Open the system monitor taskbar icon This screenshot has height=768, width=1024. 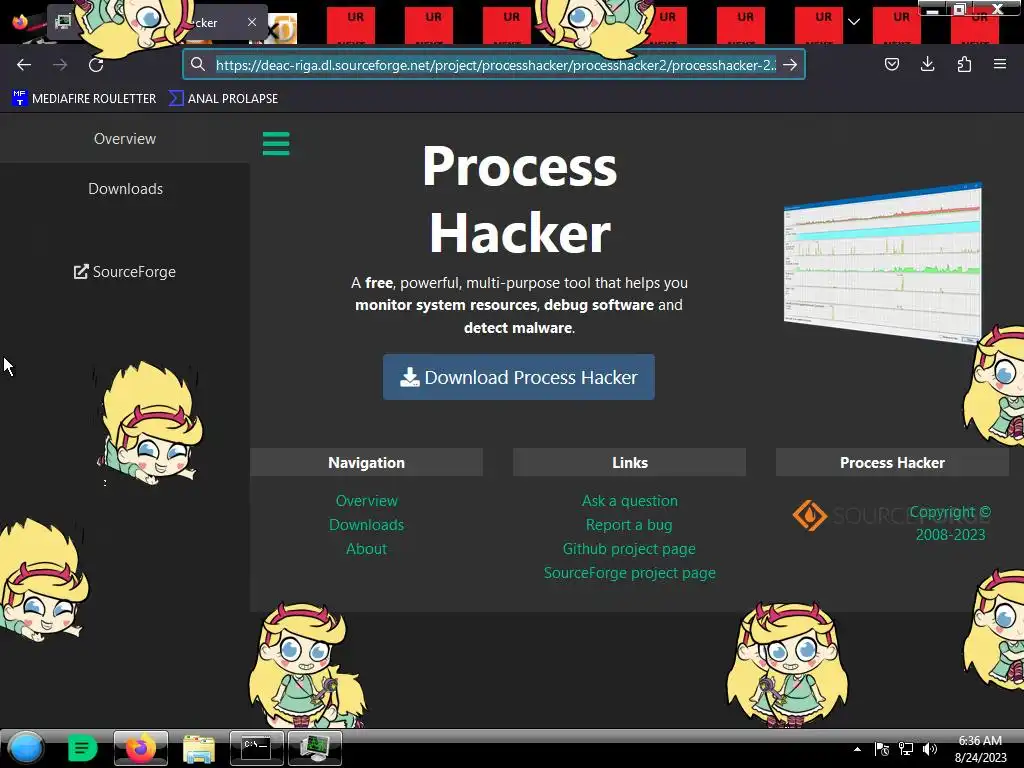[x=315, y=748]
